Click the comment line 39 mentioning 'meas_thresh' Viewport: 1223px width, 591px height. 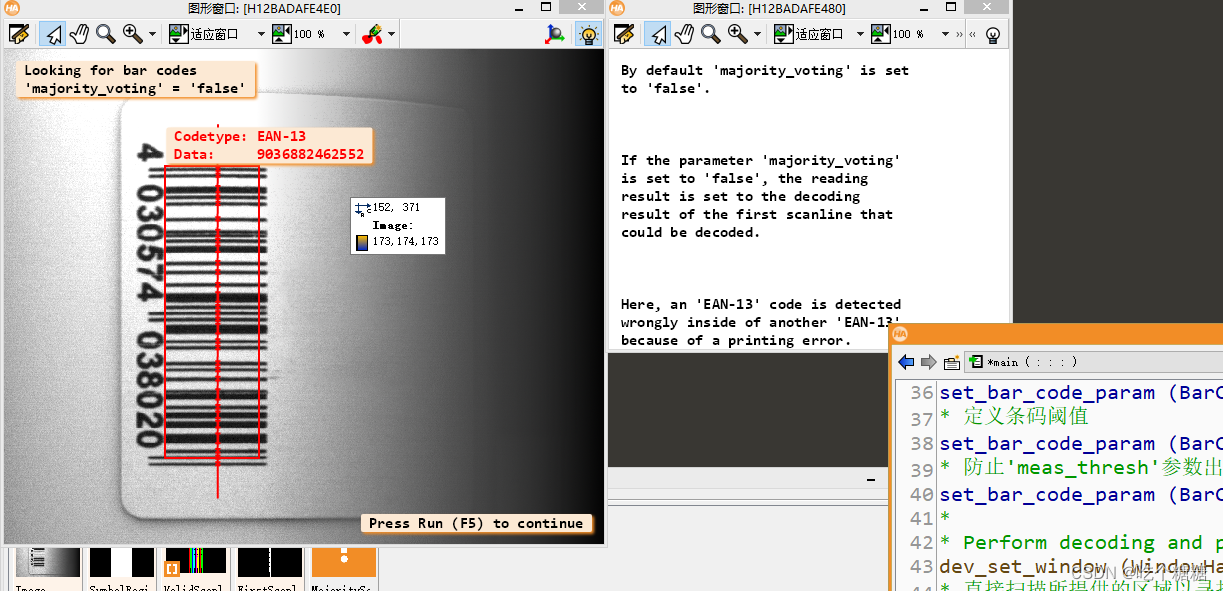[1080, 468]
